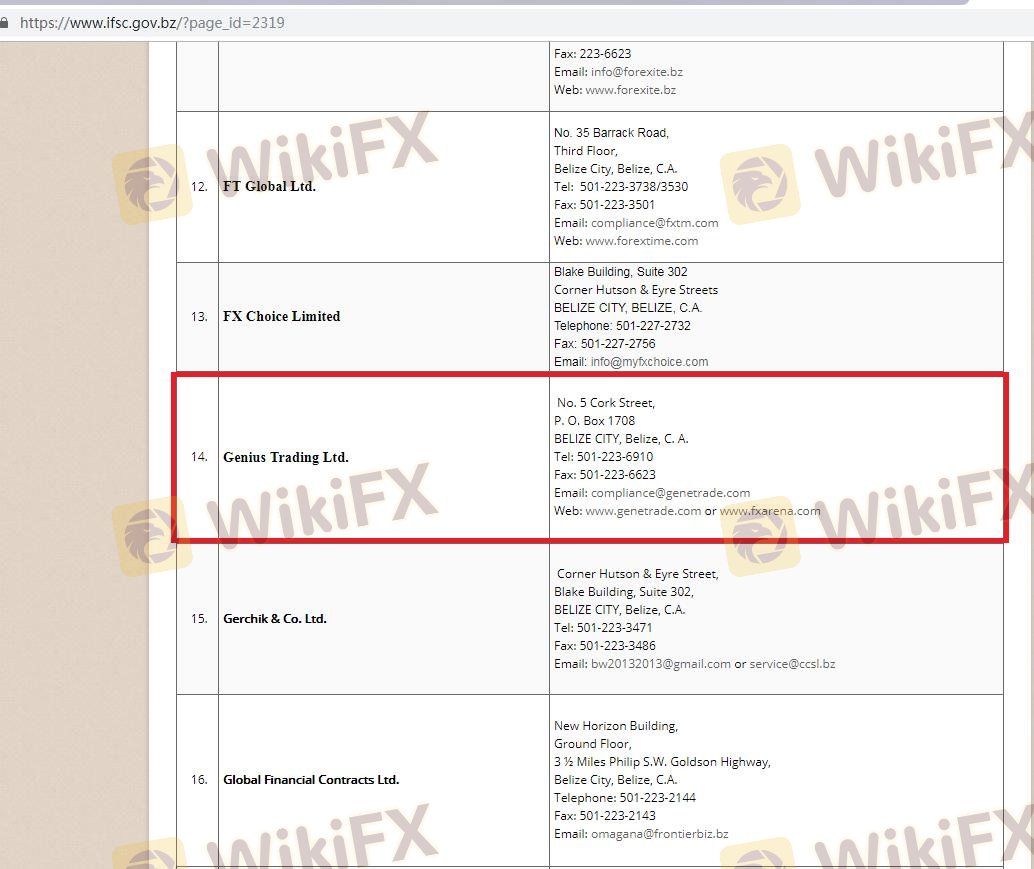Visit the www.genetrade.com website link
Viewport: 1034px width, 869px height.
point(643,511)
